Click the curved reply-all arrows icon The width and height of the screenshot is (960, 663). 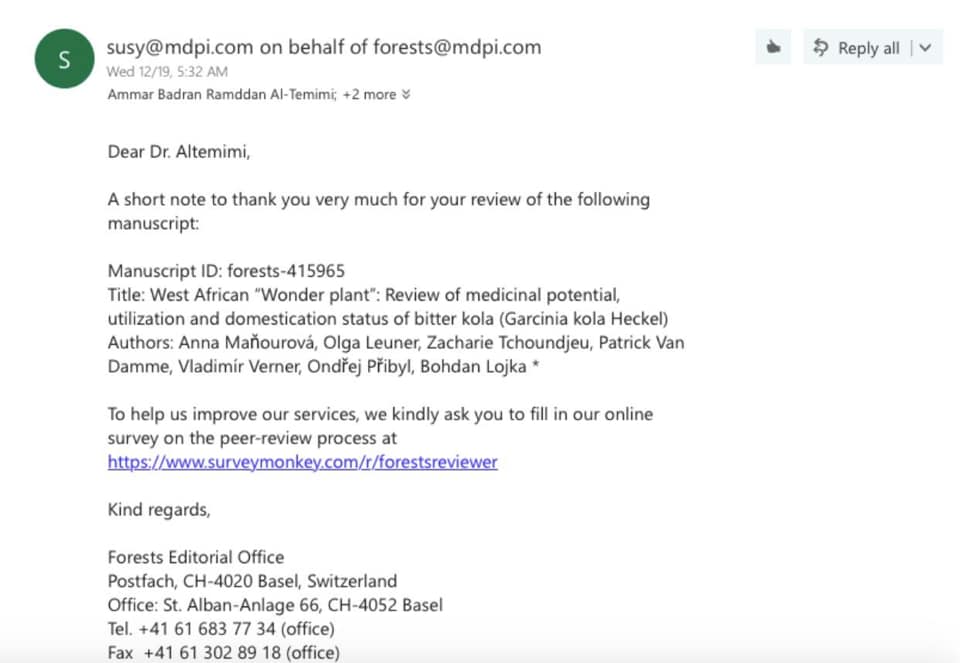(820, 47)
